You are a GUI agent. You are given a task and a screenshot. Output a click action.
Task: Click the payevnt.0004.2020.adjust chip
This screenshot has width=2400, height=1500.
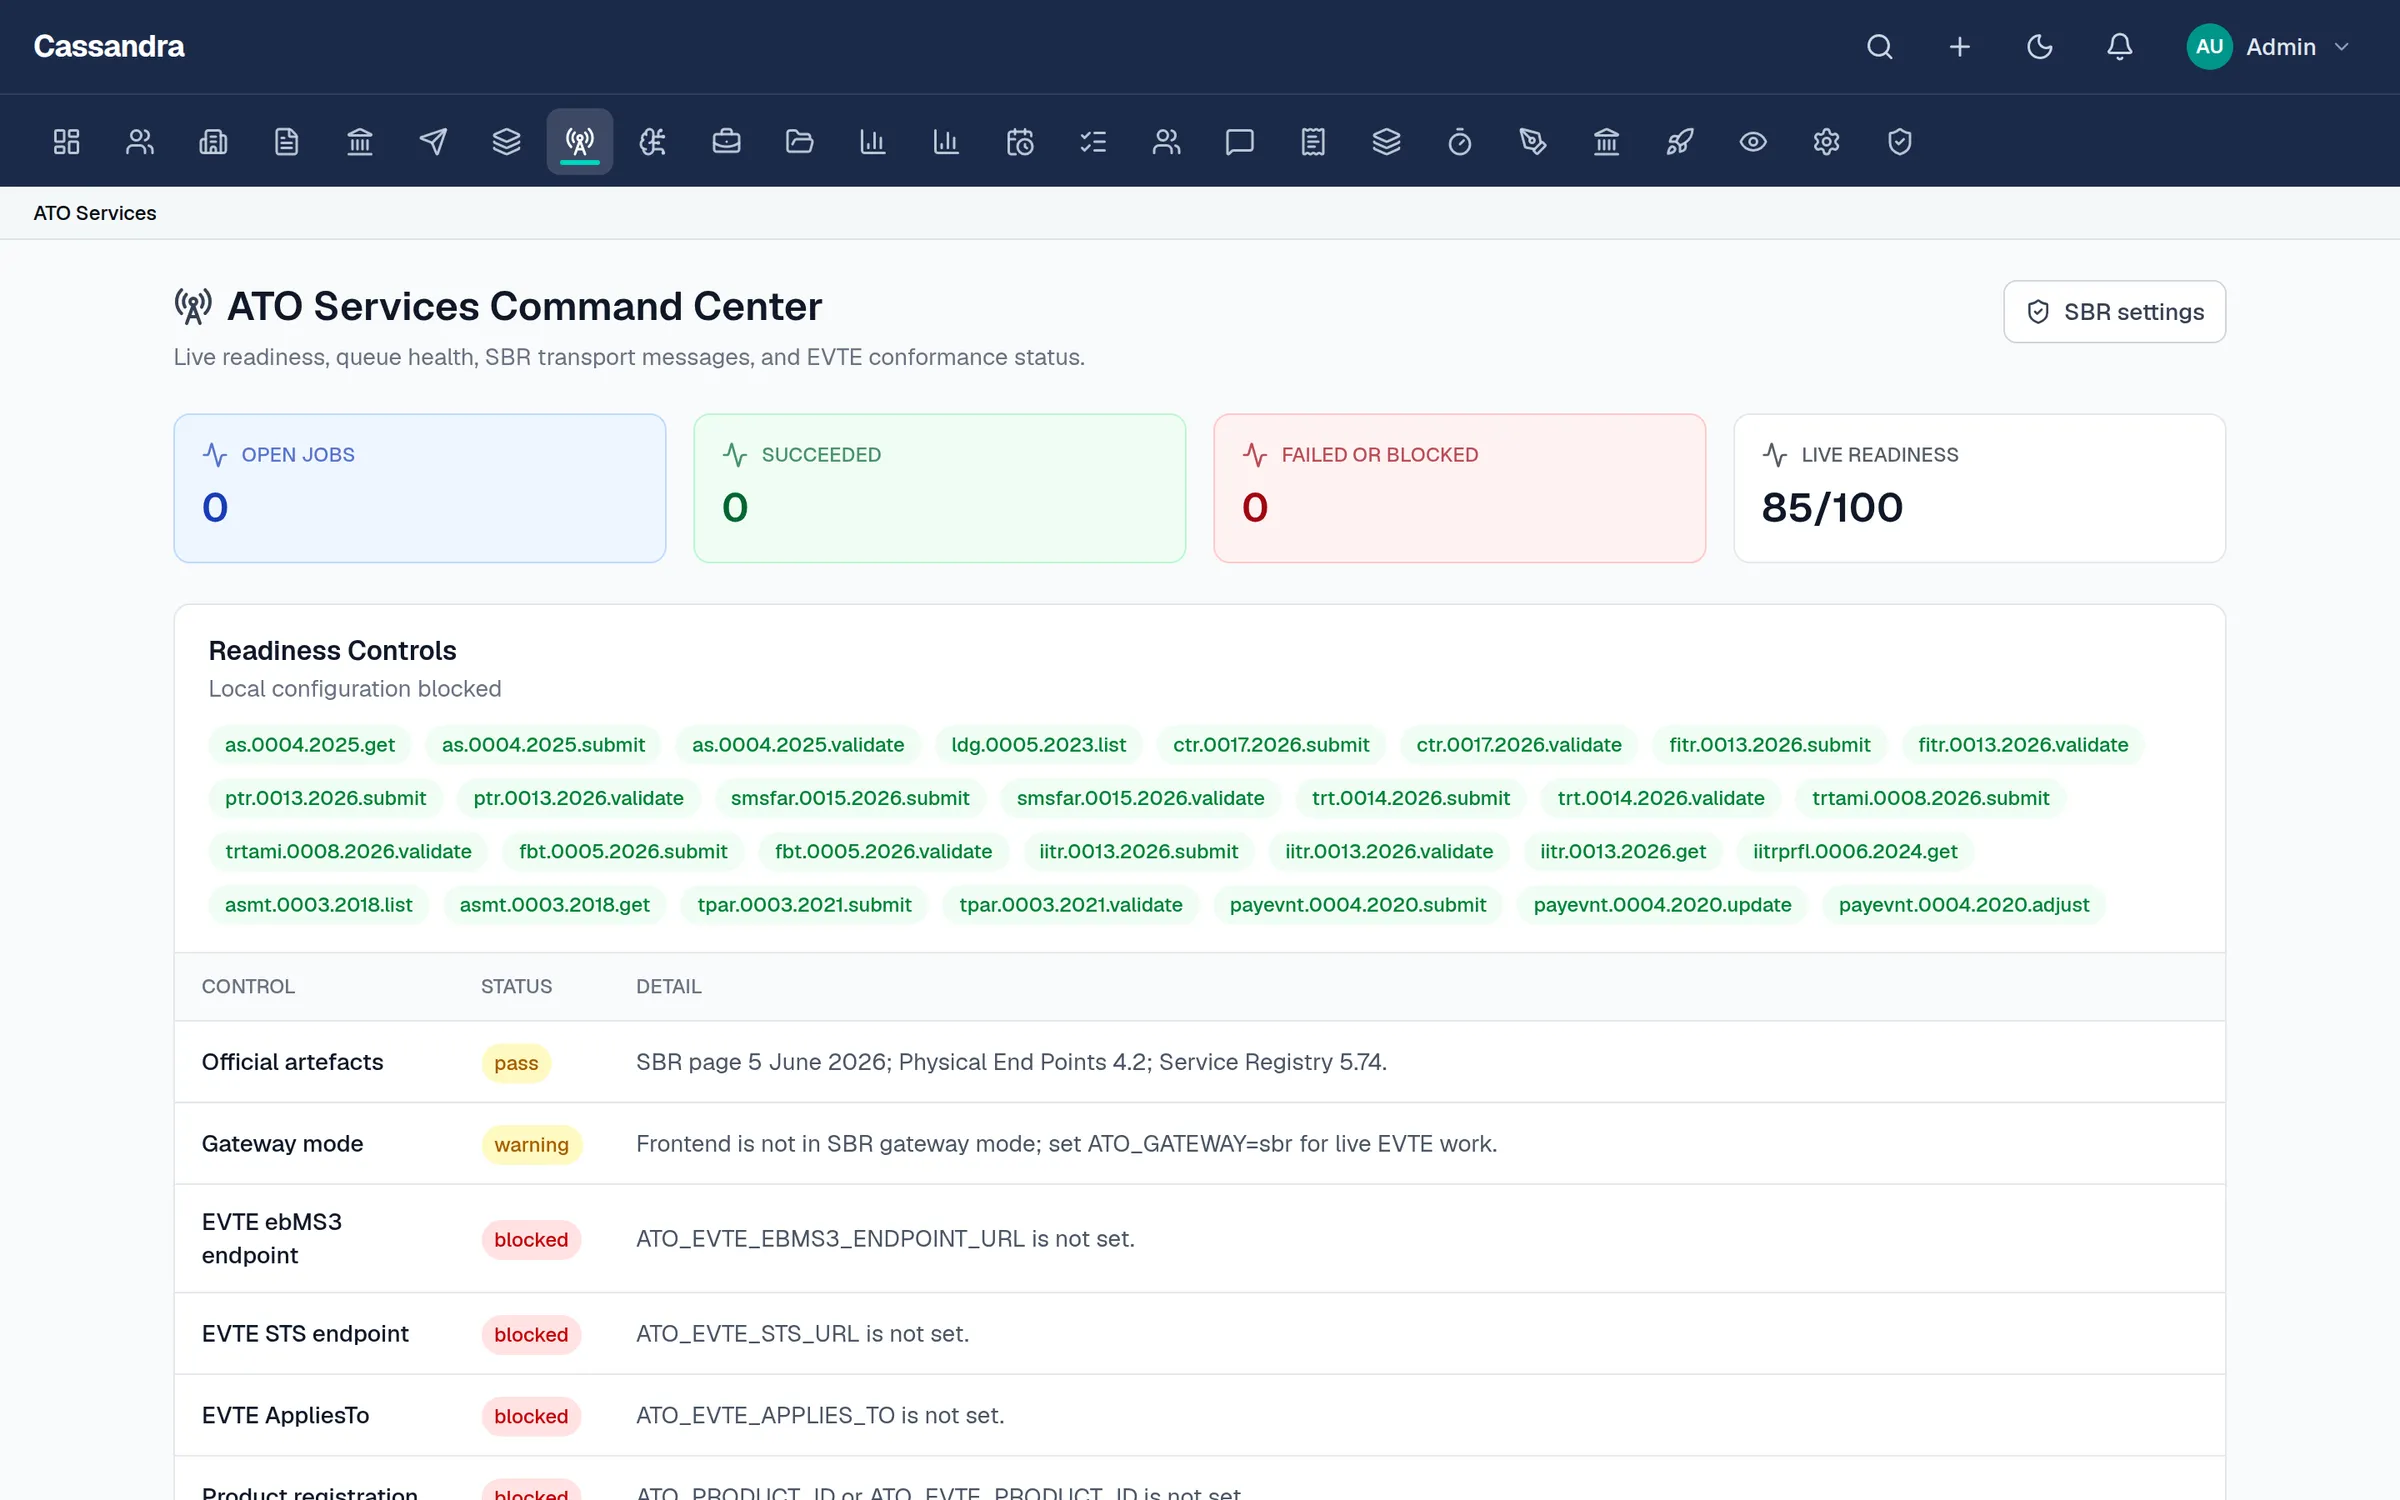coord(1964,905)
